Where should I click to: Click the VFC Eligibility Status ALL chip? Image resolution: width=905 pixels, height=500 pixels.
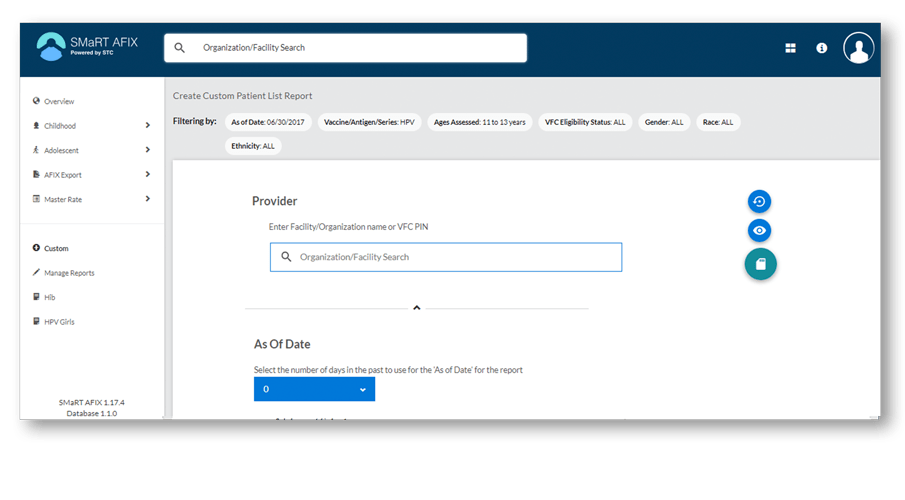coord(585,122)
